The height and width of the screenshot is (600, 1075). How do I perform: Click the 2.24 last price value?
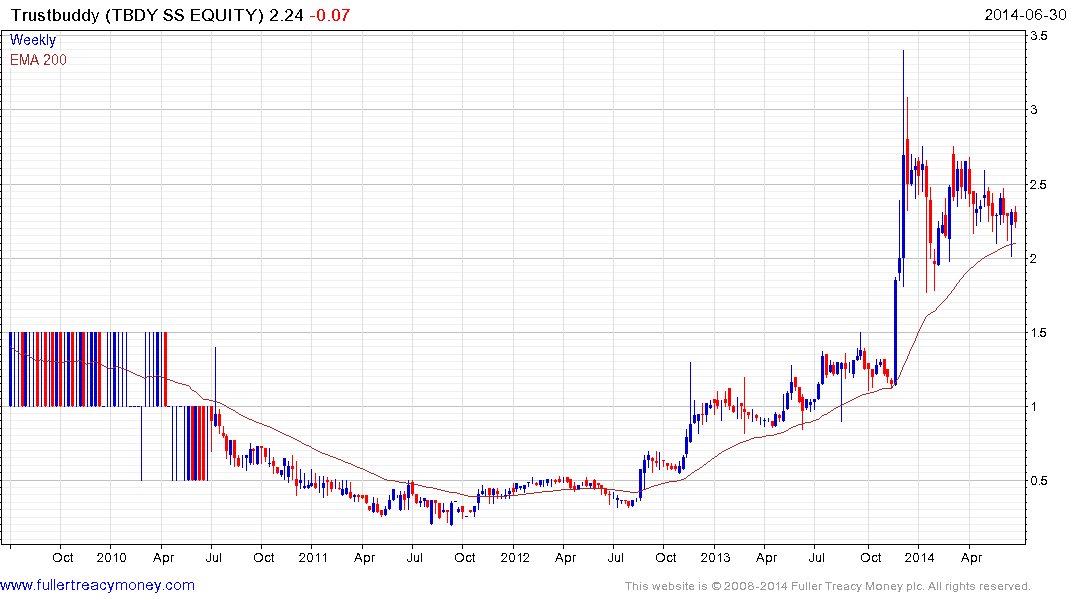tap(286, 14)
